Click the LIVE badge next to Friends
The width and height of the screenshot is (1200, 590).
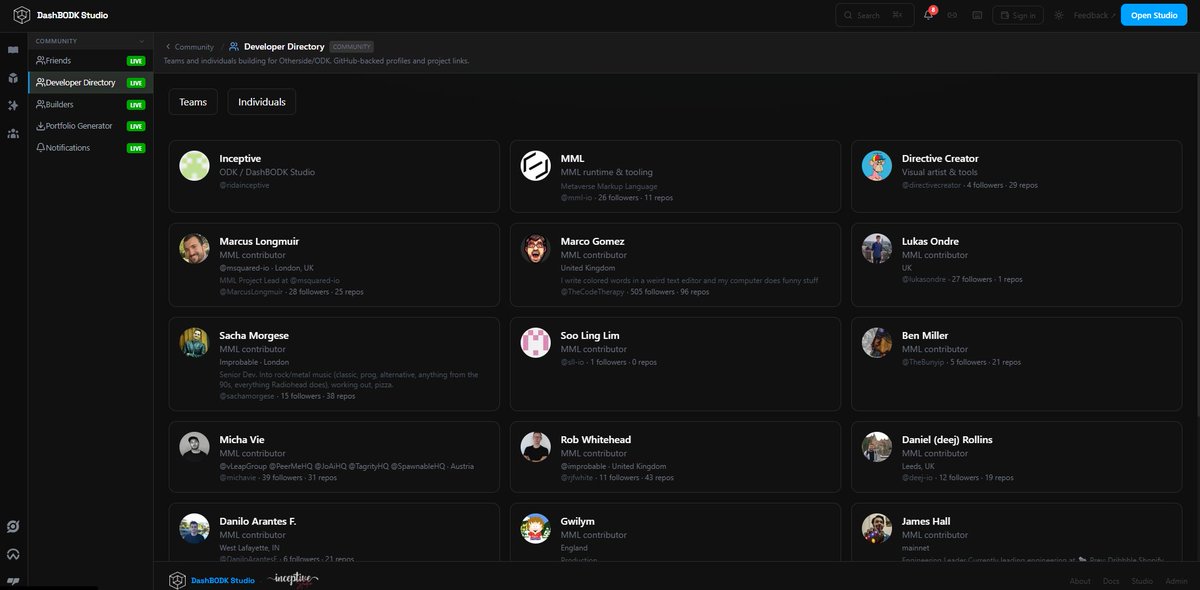pos(136,61)
